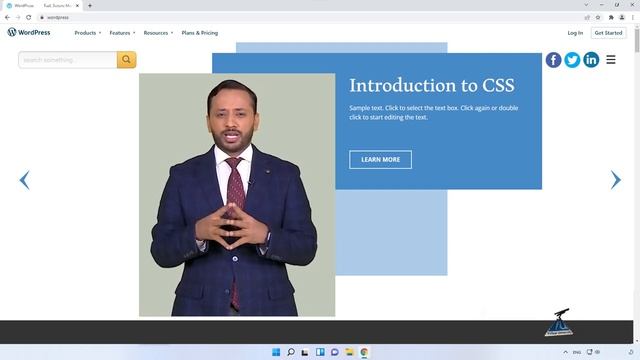This screenshot has height=360, width=640.
Task: Expand the Features dropdown menu
Action: coord(122,33)
